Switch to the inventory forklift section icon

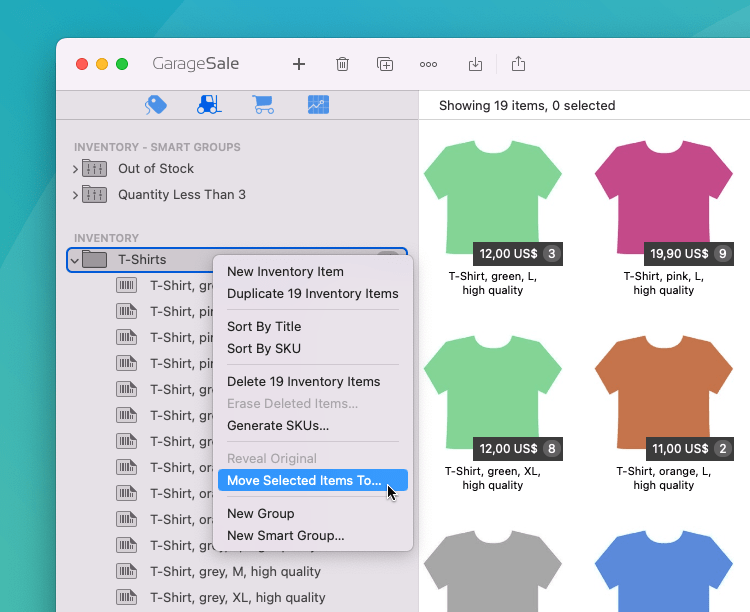[209, 105]
